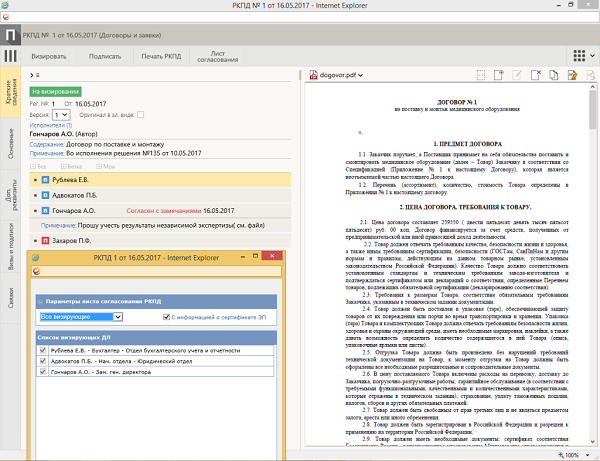Toggle 'Оригинал в эл. виде' checkbox
The width and height of the screenshot is (600, 461).
(x=141, y=115)
